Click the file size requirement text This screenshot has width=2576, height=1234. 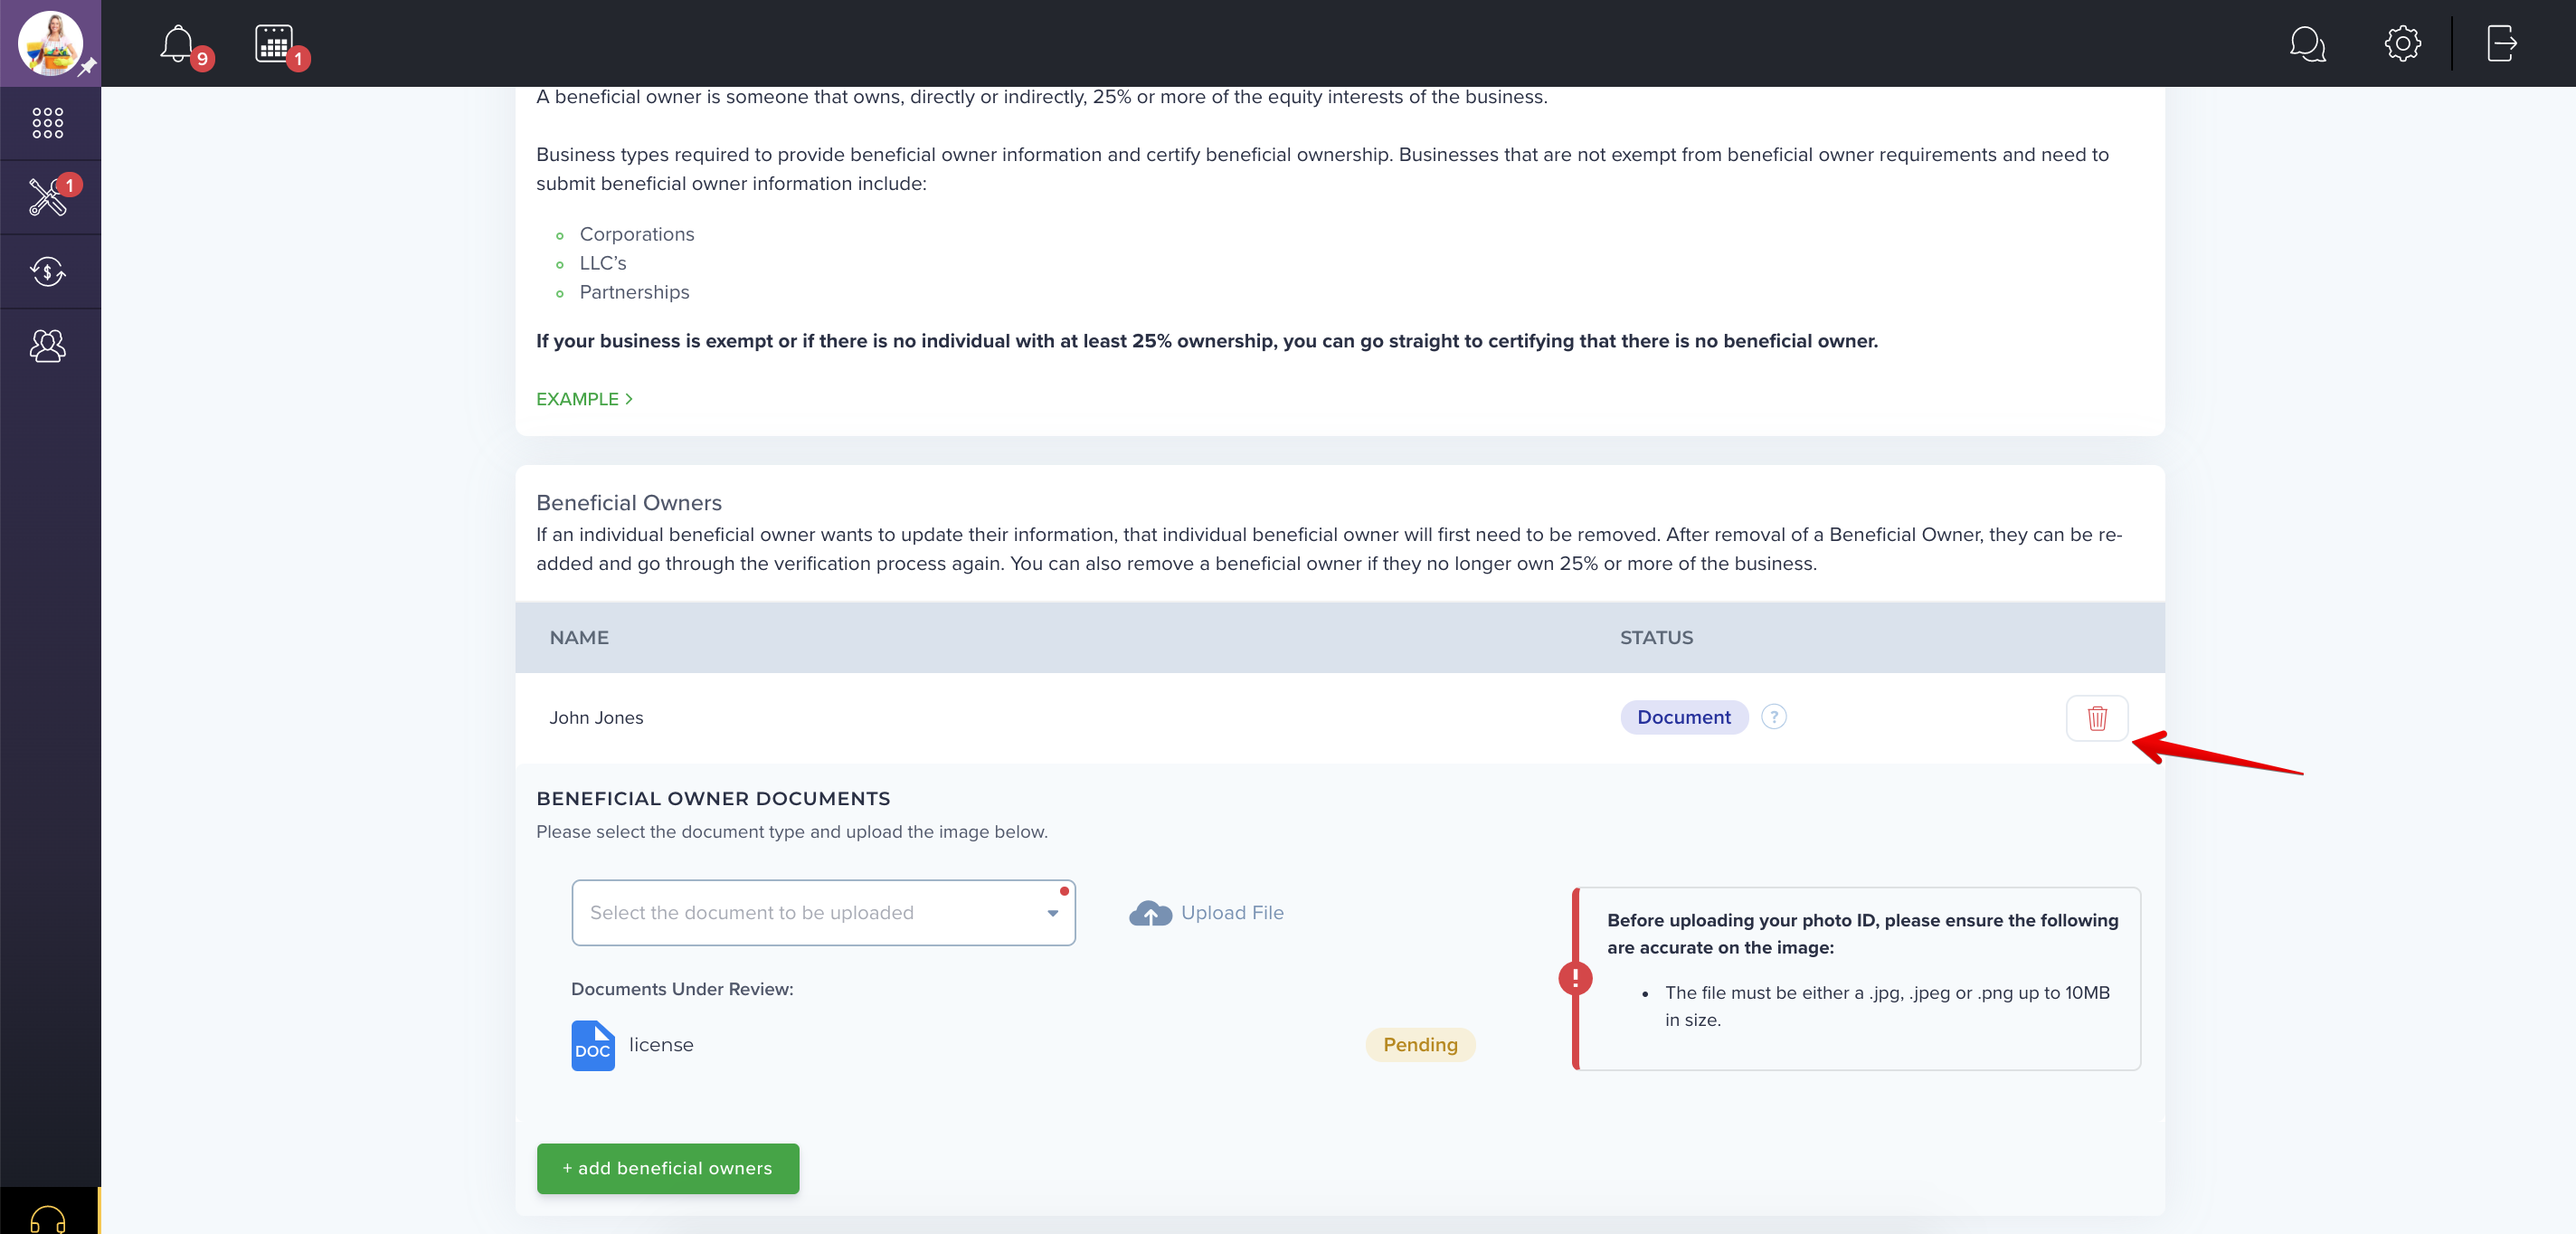(1887, 1006)
